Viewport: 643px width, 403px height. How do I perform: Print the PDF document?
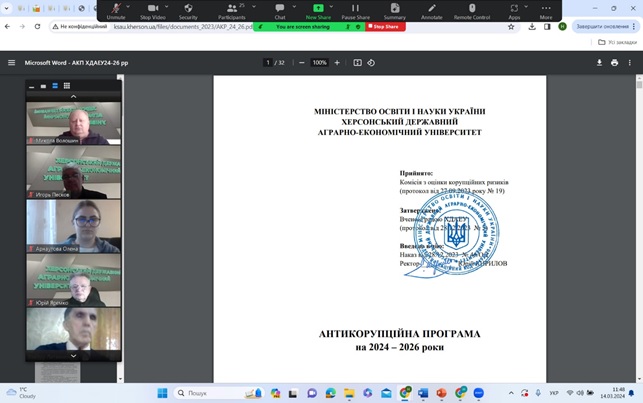[x=614, y=63]
